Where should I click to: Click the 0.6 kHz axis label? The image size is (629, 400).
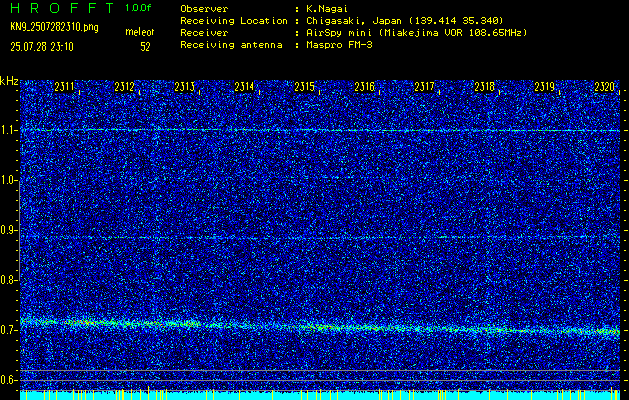pyautogui.click(x=7, y=380)
